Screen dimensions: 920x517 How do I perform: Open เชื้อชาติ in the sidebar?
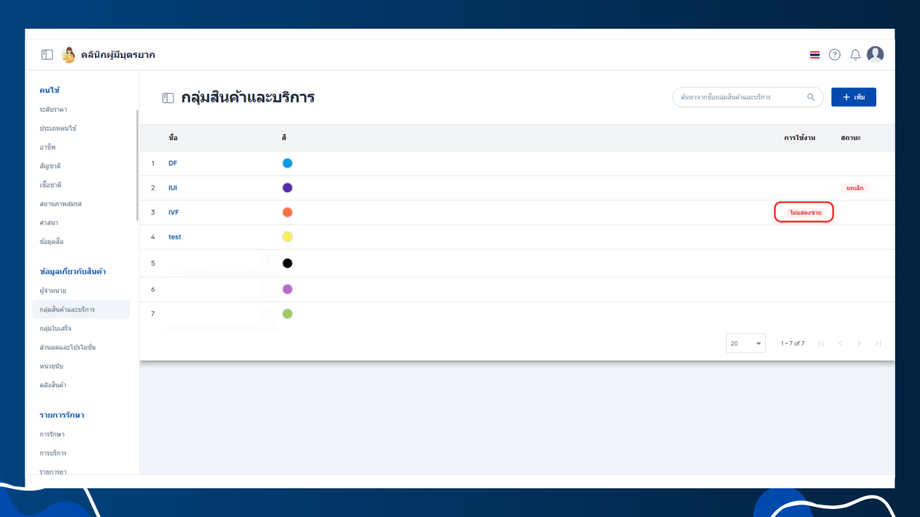click(x=50, y=185)
